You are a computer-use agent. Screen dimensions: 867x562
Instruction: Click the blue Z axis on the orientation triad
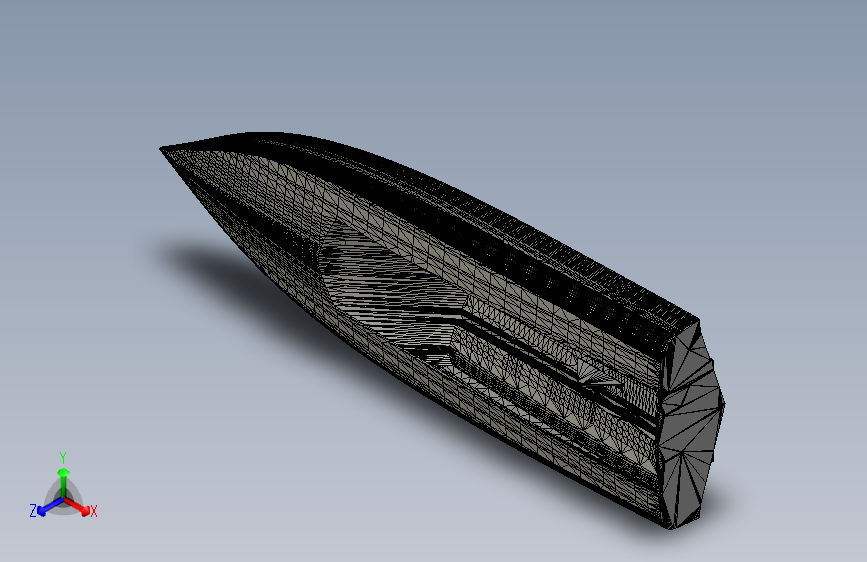[x=49, y=507]
